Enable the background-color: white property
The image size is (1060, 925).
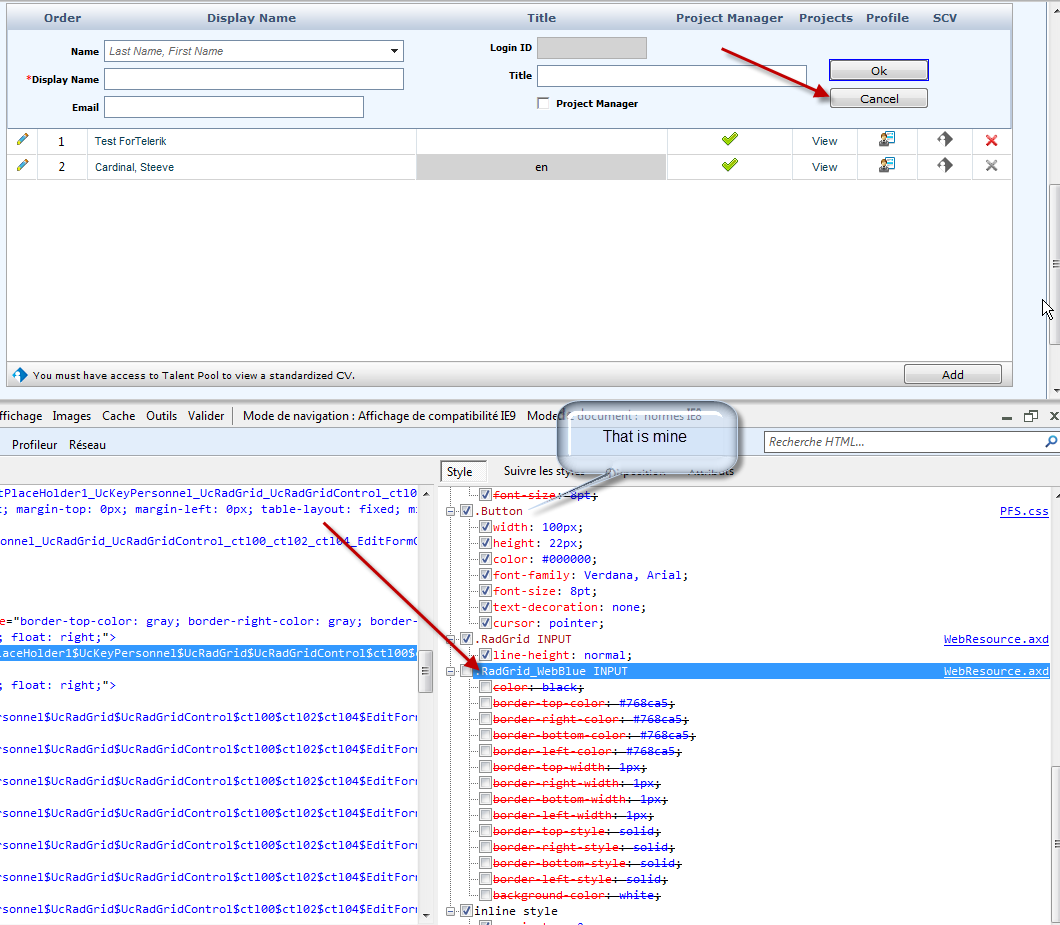(x=485, y=895)
